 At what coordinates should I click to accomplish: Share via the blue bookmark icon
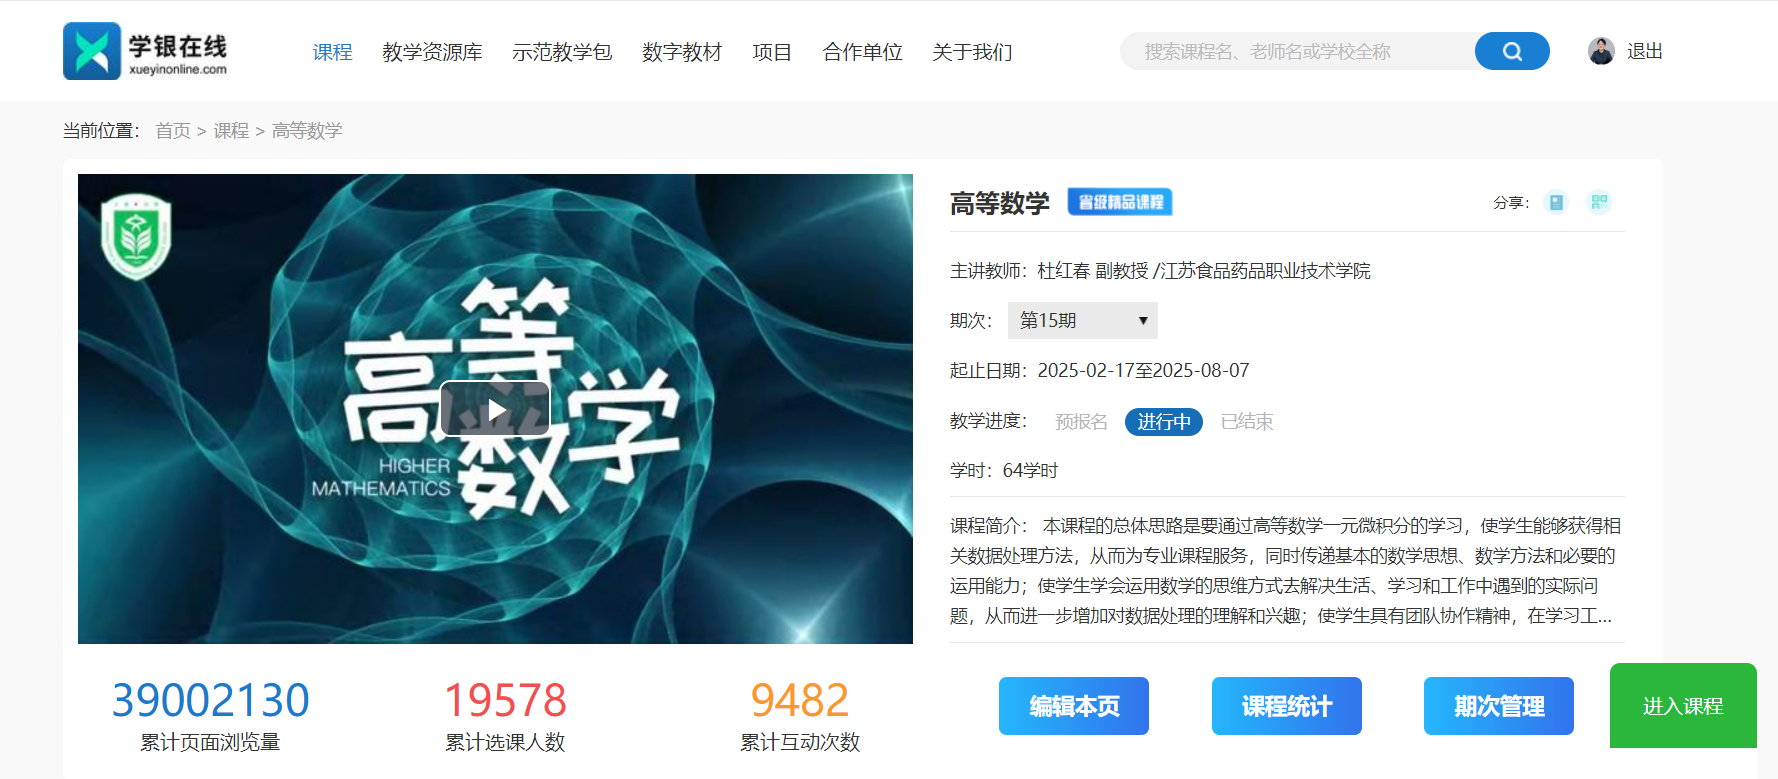click(1555, 202)
